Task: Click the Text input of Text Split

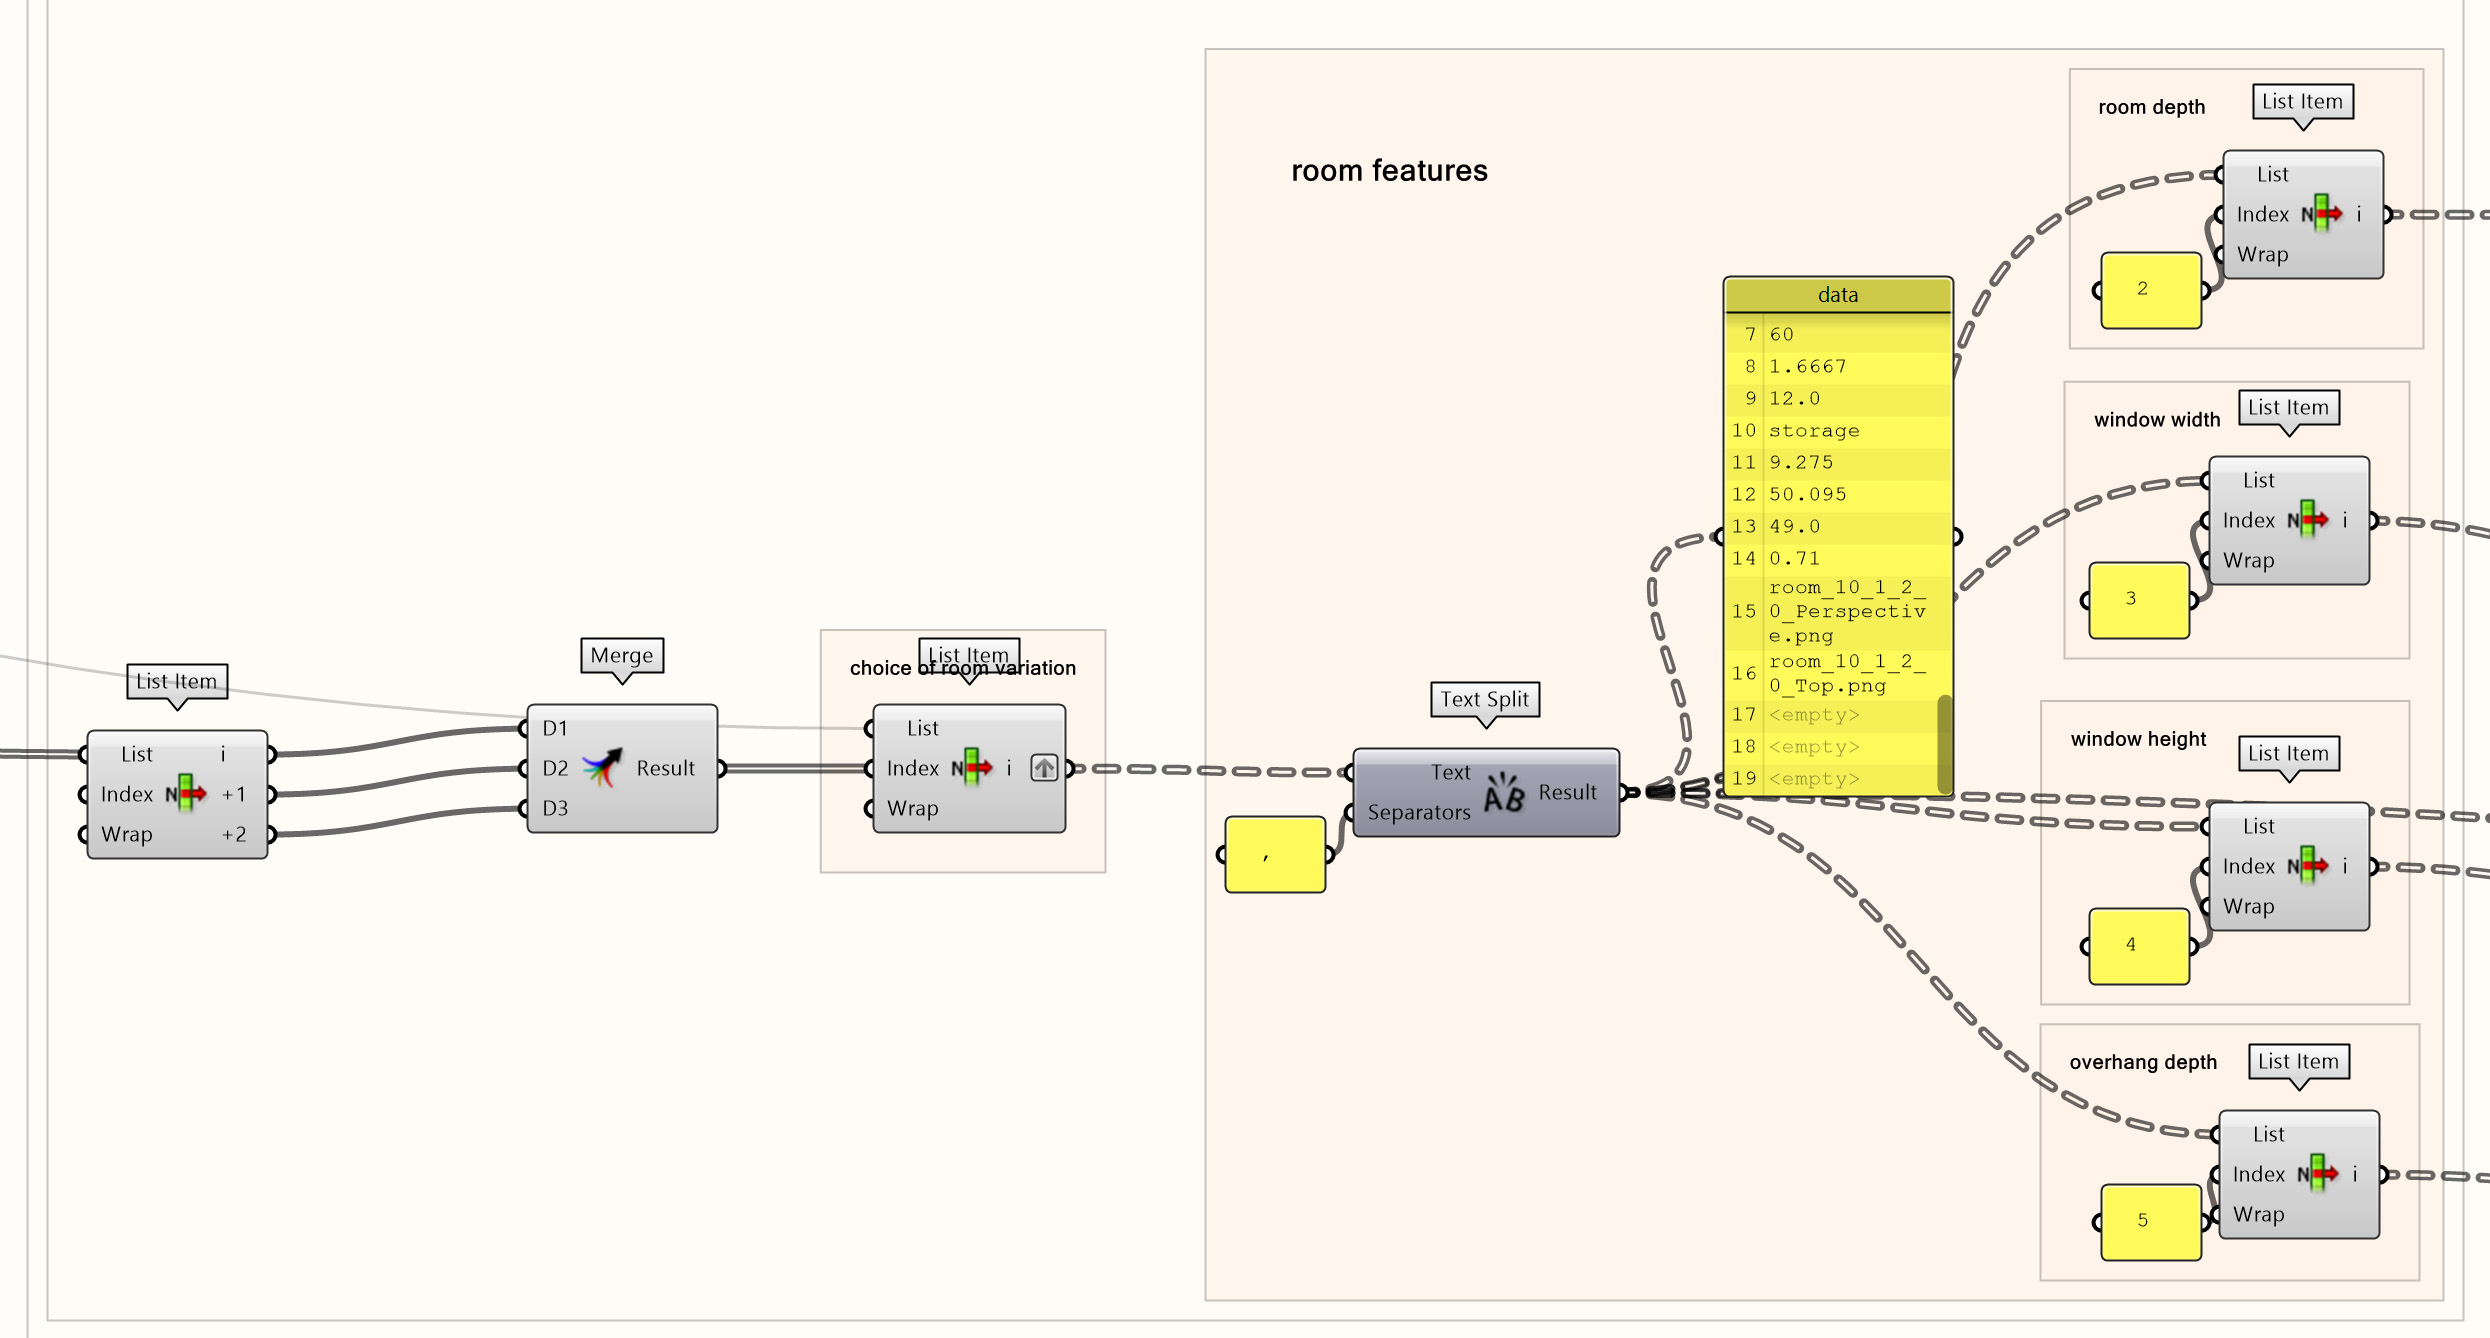Action: pos(1450,772)
